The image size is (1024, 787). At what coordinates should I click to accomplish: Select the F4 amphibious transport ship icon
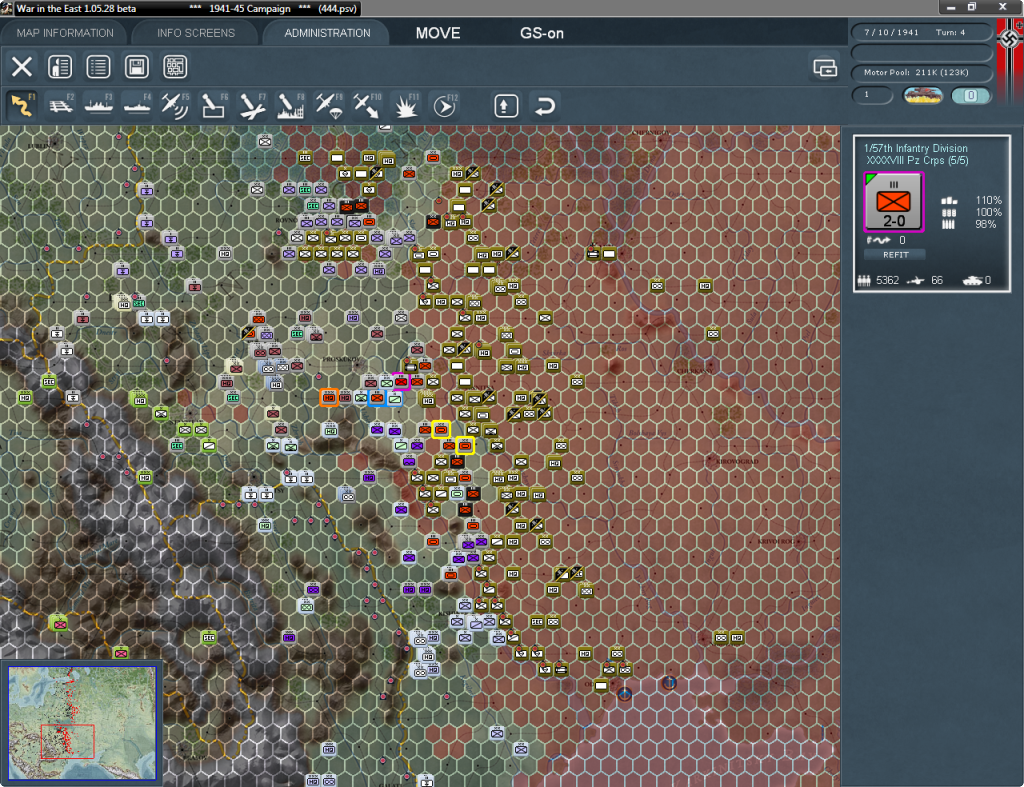pyautogui.click(x=137, y=105)
